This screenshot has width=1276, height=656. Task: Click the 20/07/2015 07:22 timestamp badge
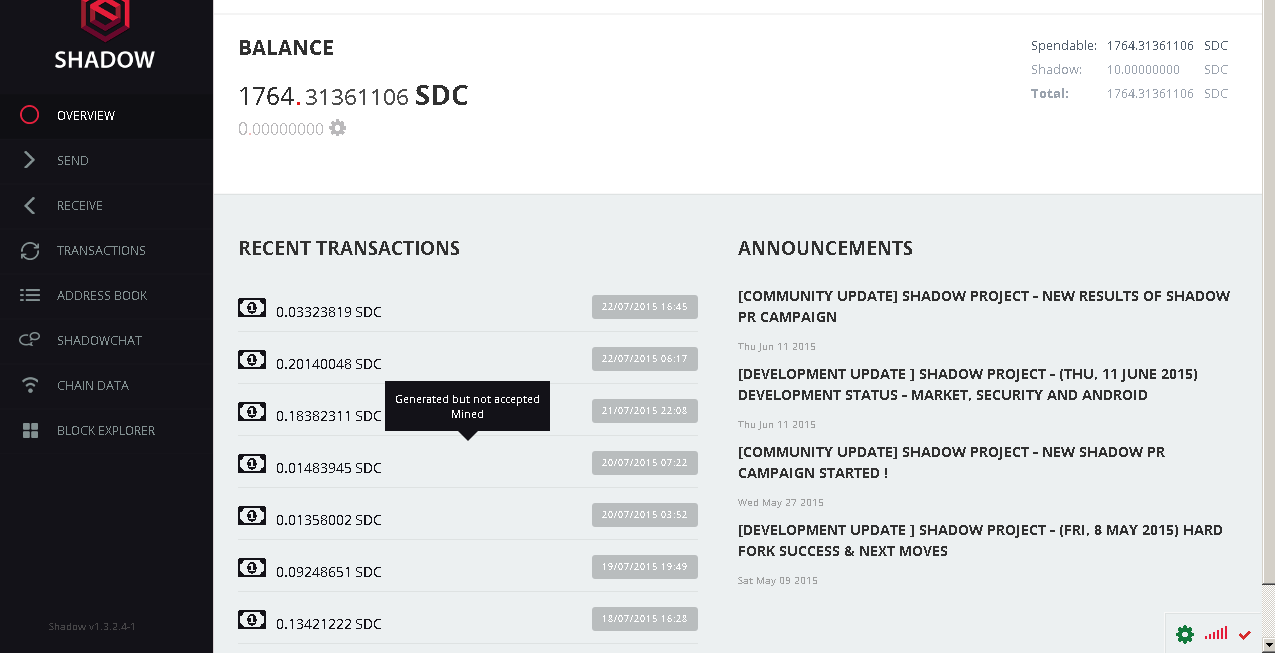click(645, 463)
